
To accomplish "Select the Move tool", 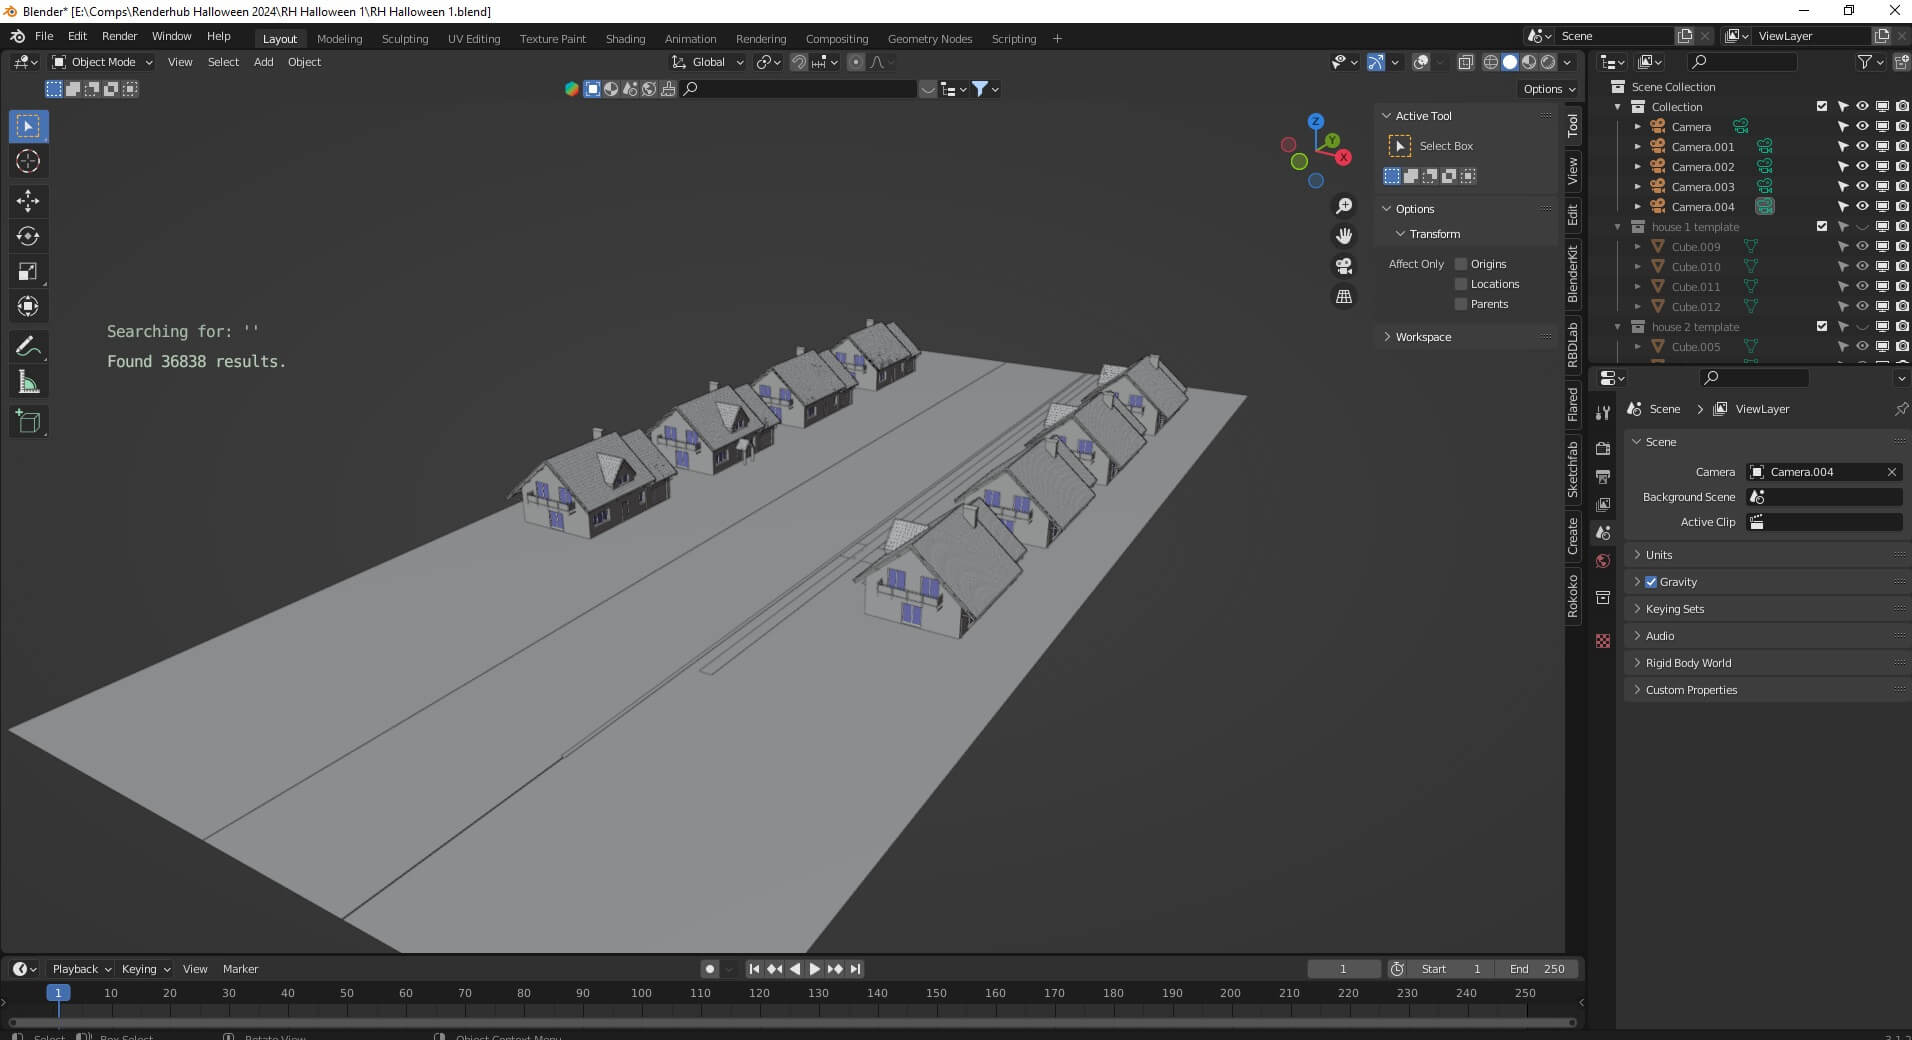I will pos(28,201).
